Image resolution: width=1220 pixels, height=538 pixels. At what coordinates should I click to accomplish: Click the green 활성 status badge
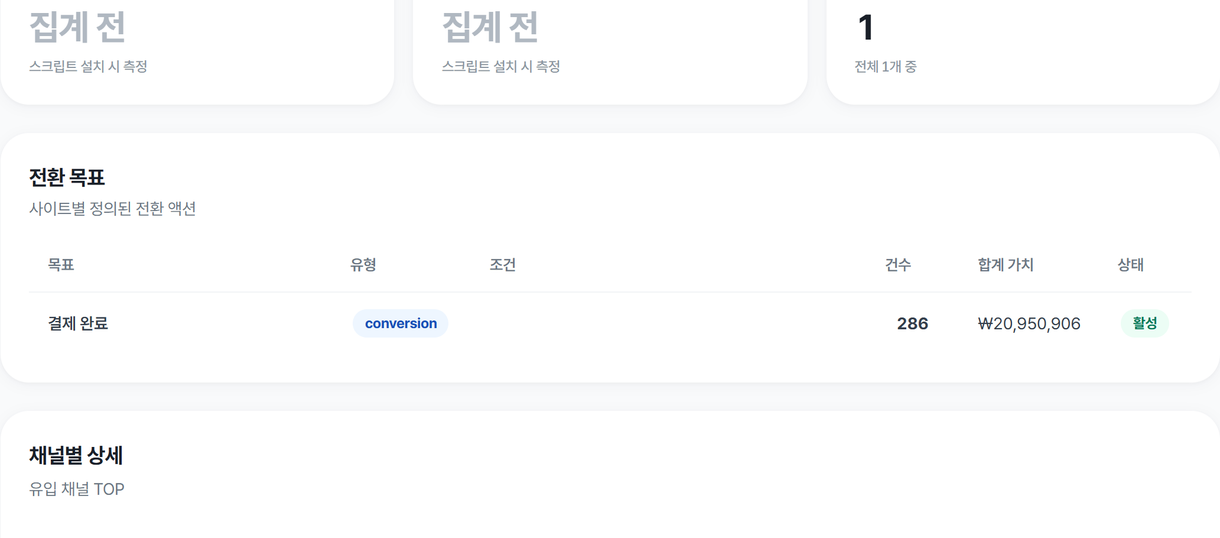(x=1144, y=323)
